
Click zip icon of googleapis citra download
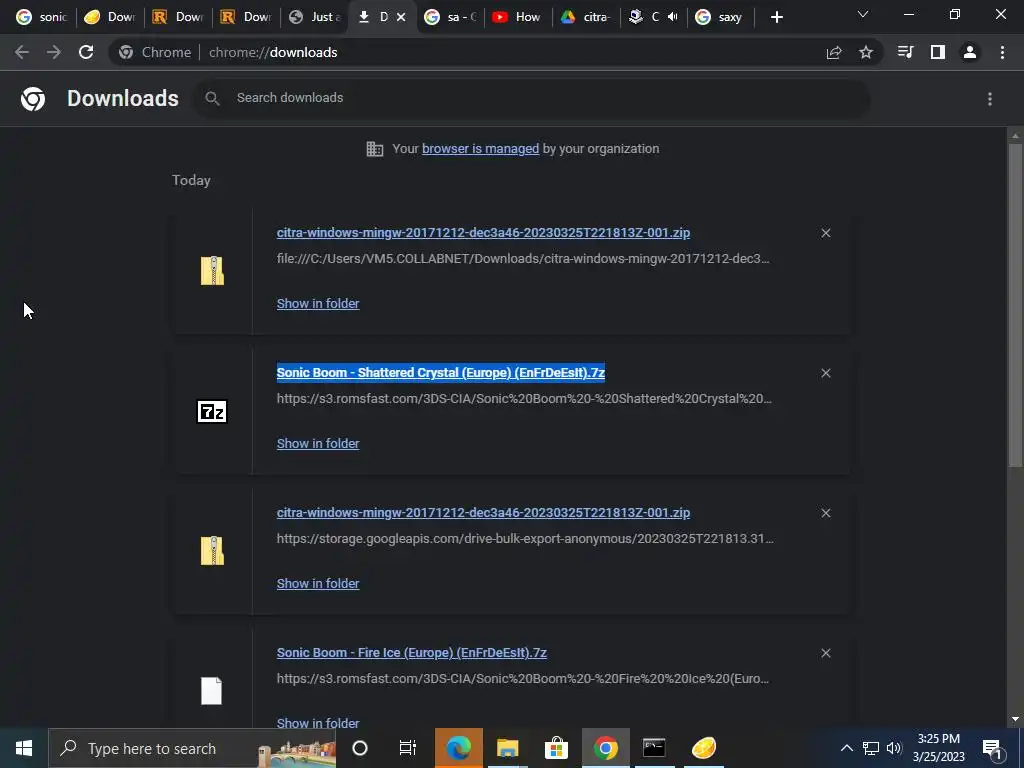click(x=212, y=551)
